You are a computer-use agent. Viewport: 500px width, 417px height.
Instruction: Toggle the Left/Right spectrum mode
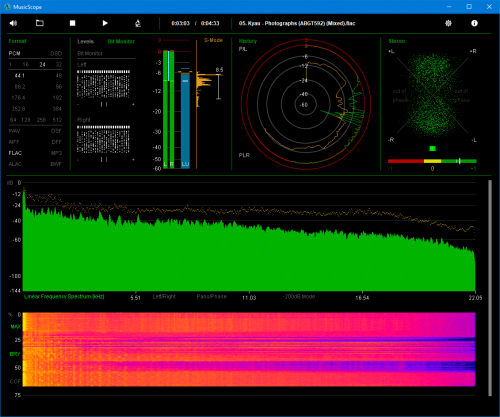[x=164, y=296]
